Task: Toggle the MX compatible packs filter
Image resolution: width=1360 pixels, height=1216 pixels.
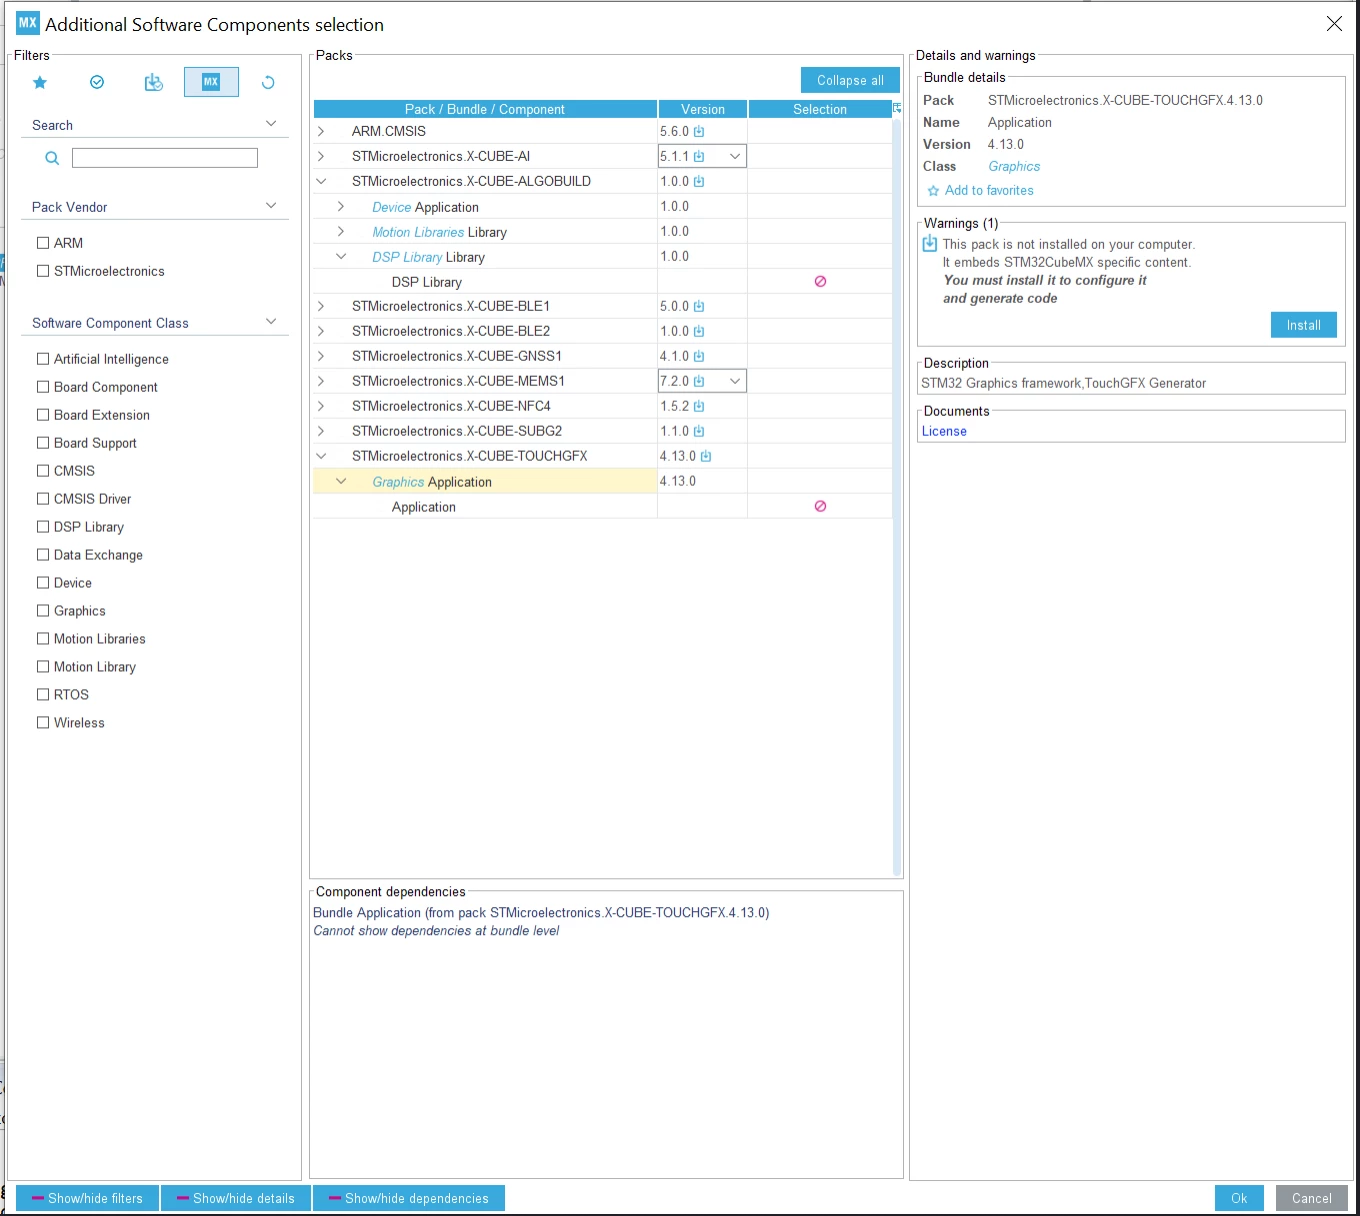Action: [x=211, y=82]
